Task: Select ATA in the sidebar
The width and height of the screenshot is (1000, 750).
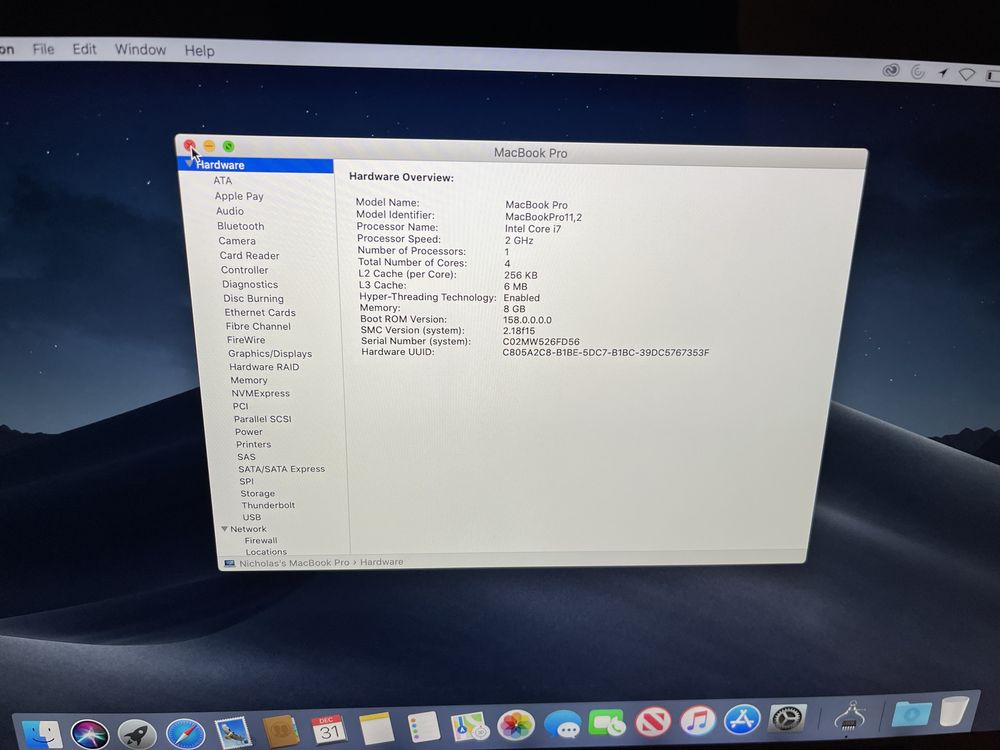Action: (x=223, y=180)
